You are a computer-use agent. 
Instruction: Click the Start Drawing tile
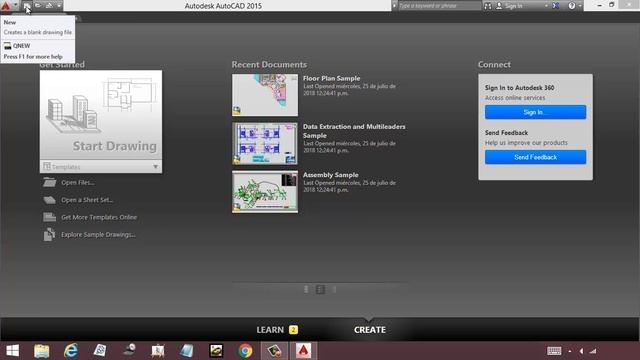click(101, 115)
